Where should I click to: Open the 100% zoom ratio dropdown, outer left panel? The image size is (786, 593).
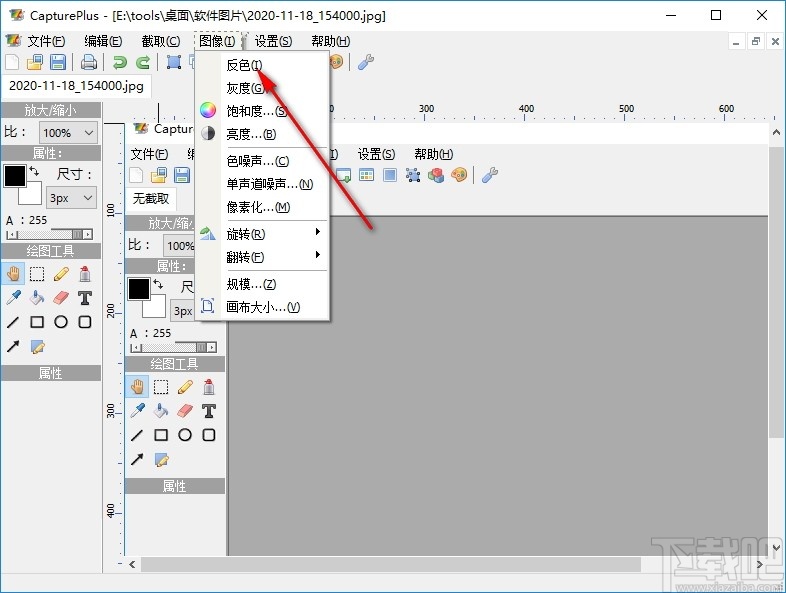[x=68, y=133]
